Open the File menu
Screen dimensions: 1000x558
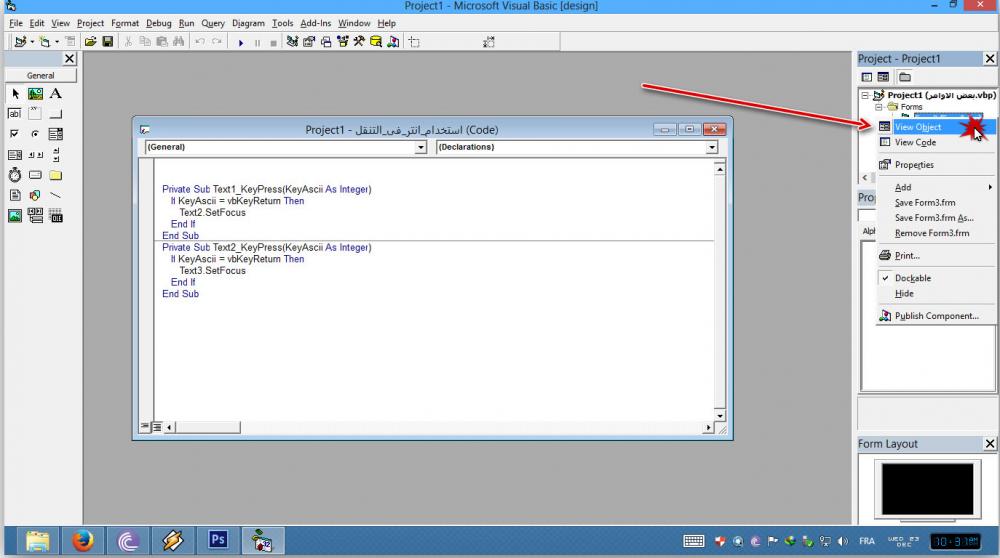coord(16,23)
